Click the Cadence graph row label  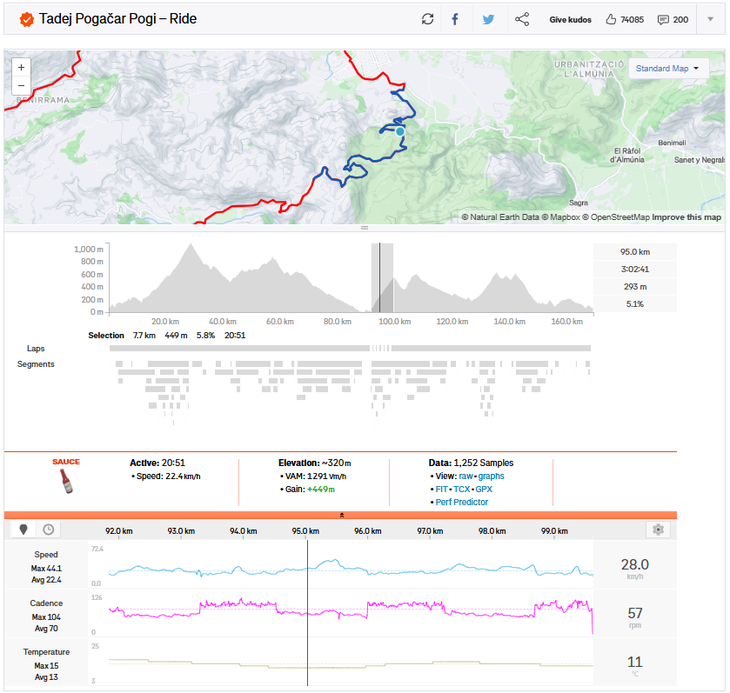(46, 603)
